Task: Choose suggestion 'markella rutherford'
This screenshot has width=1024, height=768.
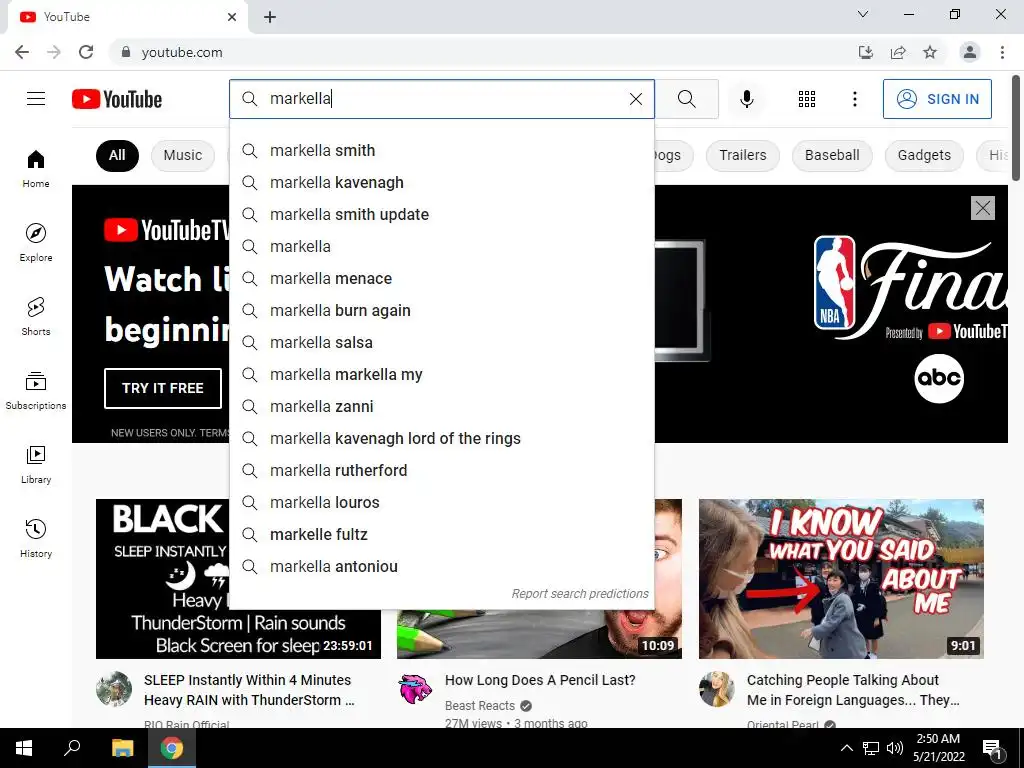Action: (442, 471)
